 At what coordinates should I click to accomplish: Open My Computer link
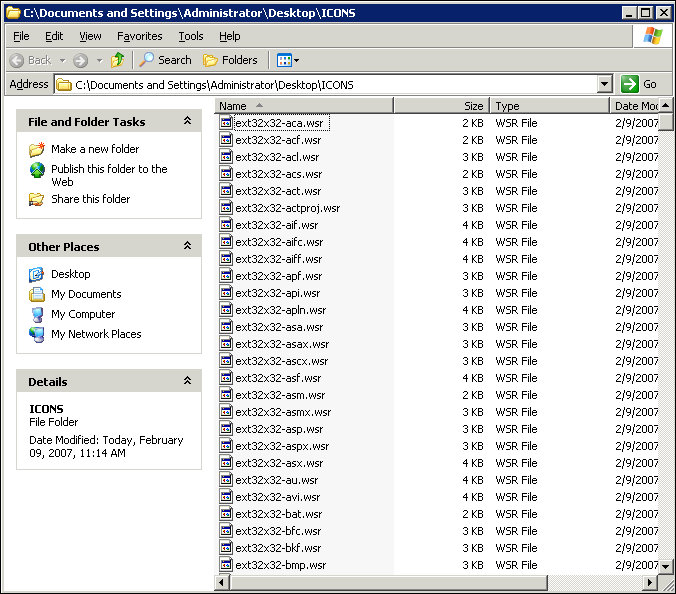[83, 314]
